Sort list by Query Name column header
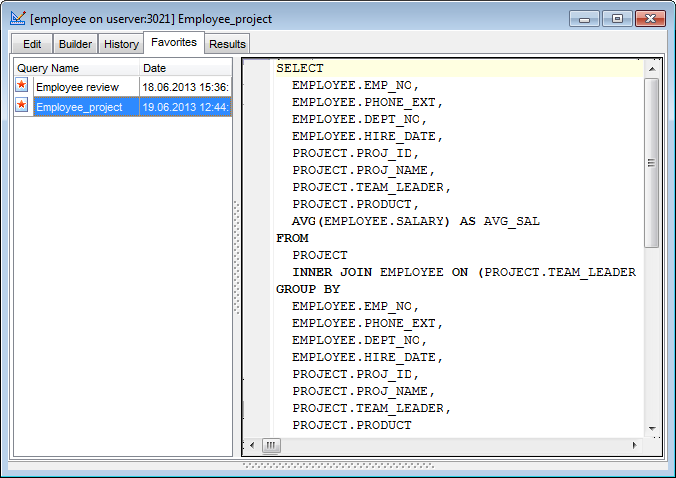The width and height of the screenshot is (676, 478). 76,68
